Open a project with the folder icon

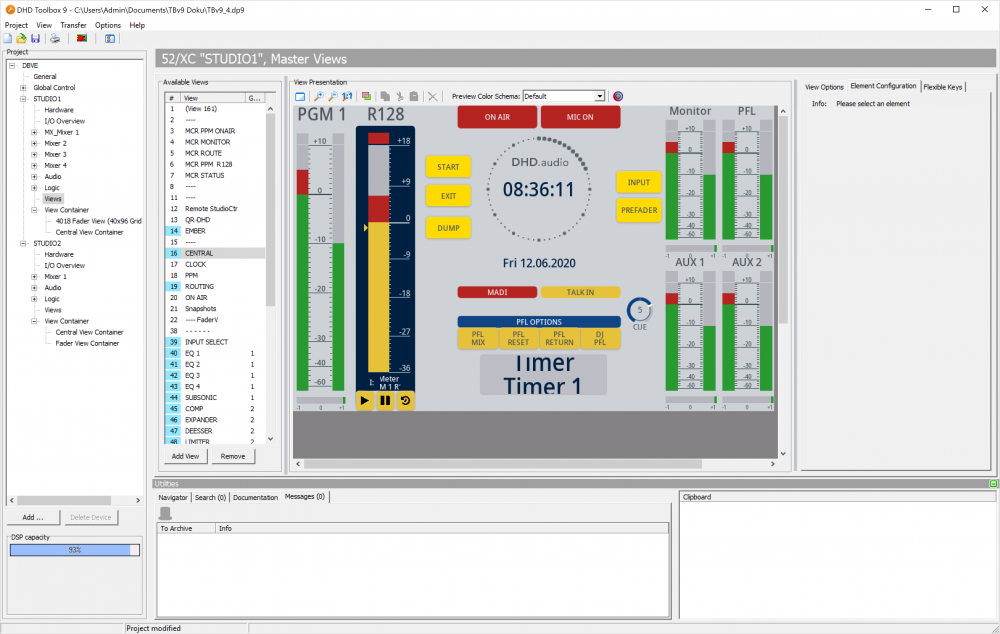[21, 38]
